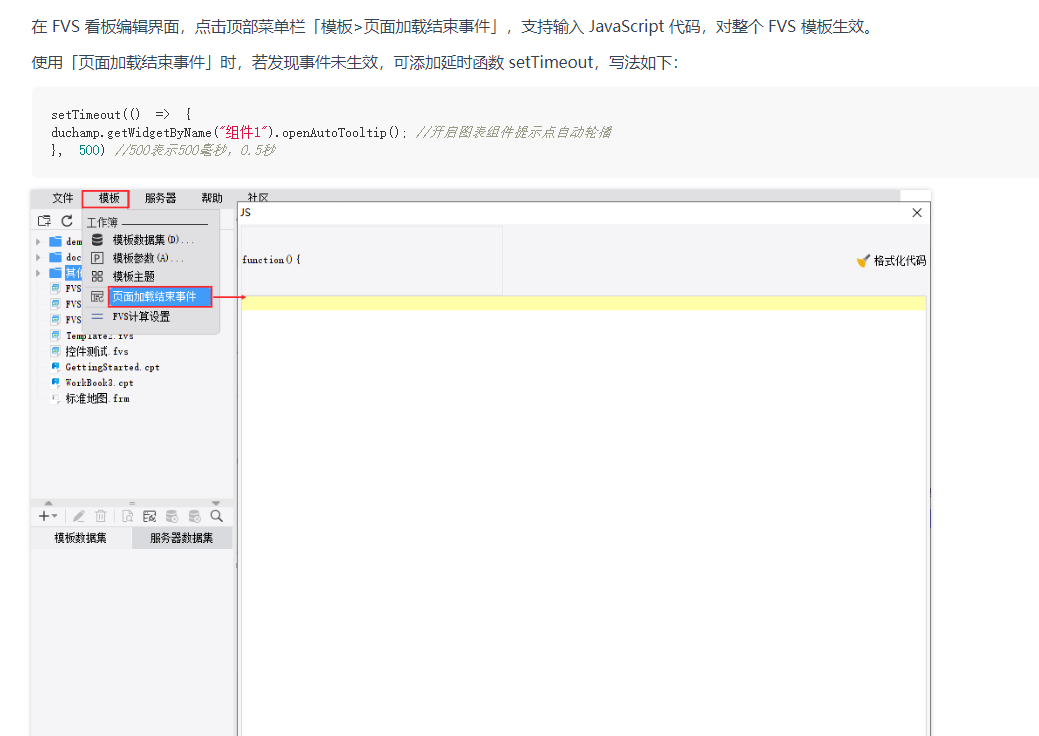
Task: Expand the dem folder in file tree
Action: click(x=38, y=242)
